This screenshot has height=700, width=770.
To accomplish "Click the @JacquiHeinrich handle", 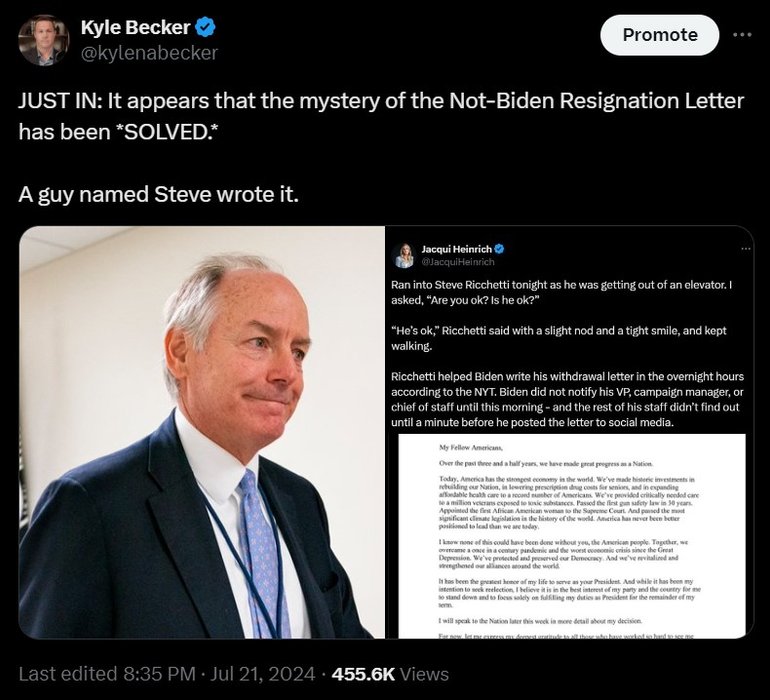I will click(x=458, y=262).
